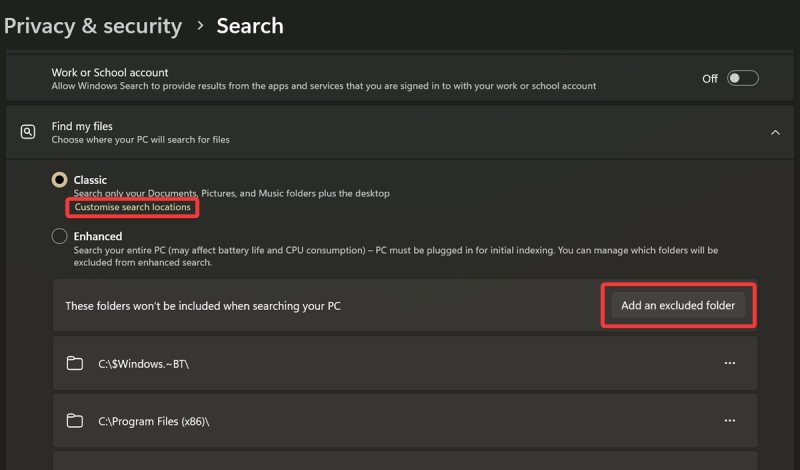
Task: Open more options for Program Files (x86)
Action: tap(729, 421)
